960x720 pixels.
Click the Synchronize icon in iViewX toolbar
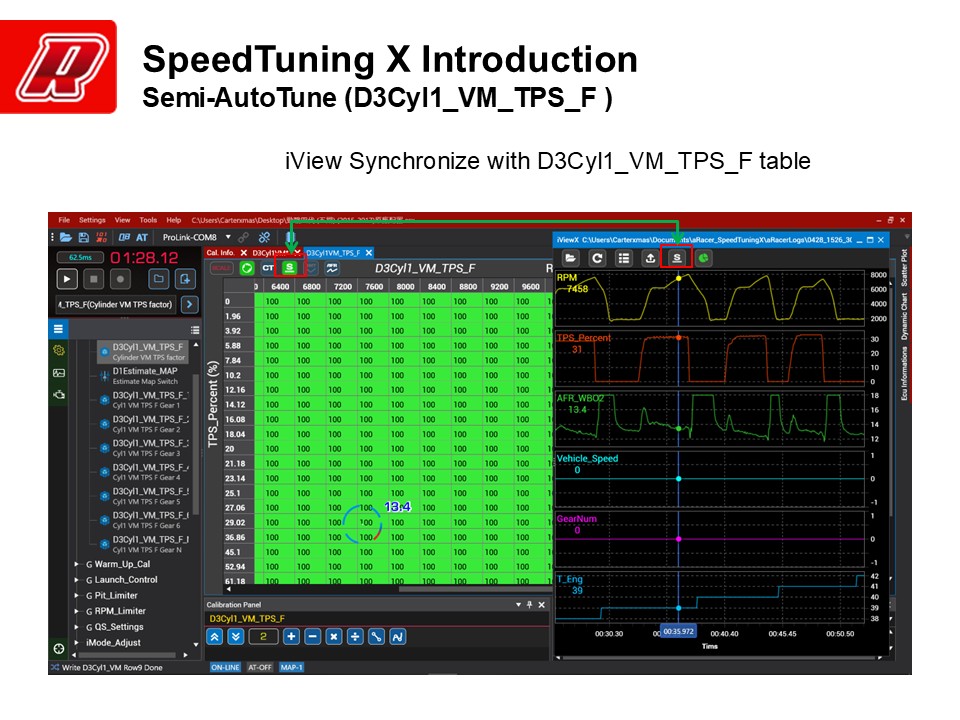click(x=676, y=258)
